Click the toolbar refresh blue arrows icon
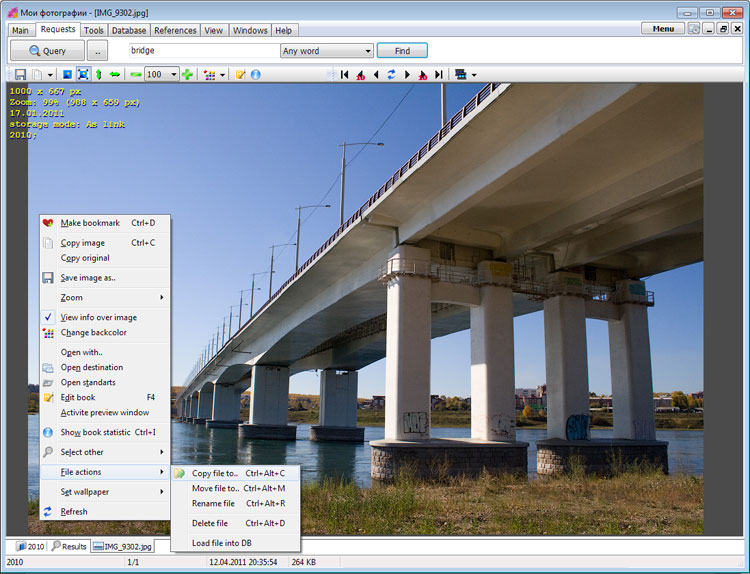The width and height of the screenshot is (750, 574). (x=391, y=75)
